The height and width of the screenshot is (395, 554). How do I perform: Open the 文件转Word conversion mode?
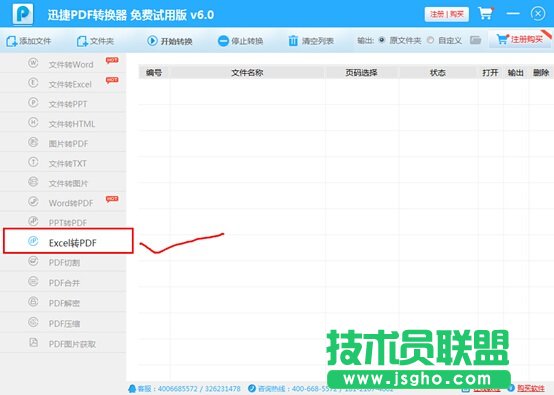63,64
